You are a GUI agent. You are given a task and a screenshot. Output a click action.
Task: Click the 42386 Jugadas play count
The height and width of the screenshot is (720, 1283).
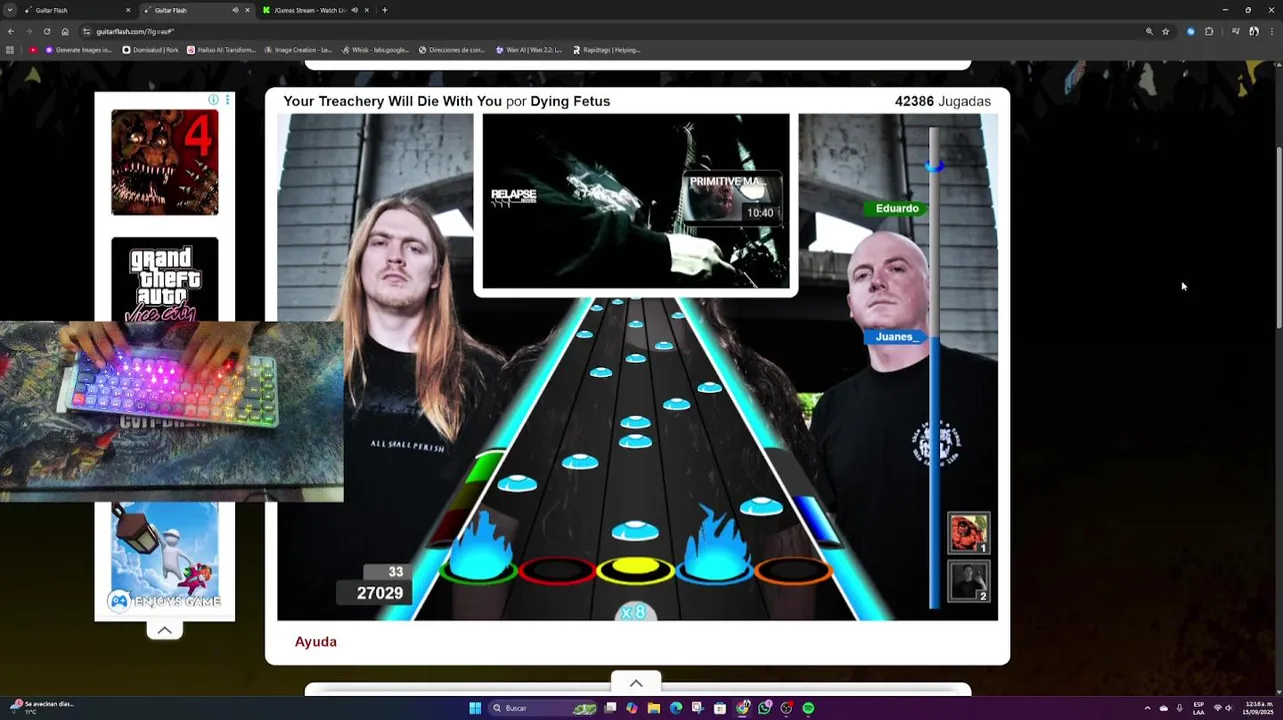click(943, 101)
